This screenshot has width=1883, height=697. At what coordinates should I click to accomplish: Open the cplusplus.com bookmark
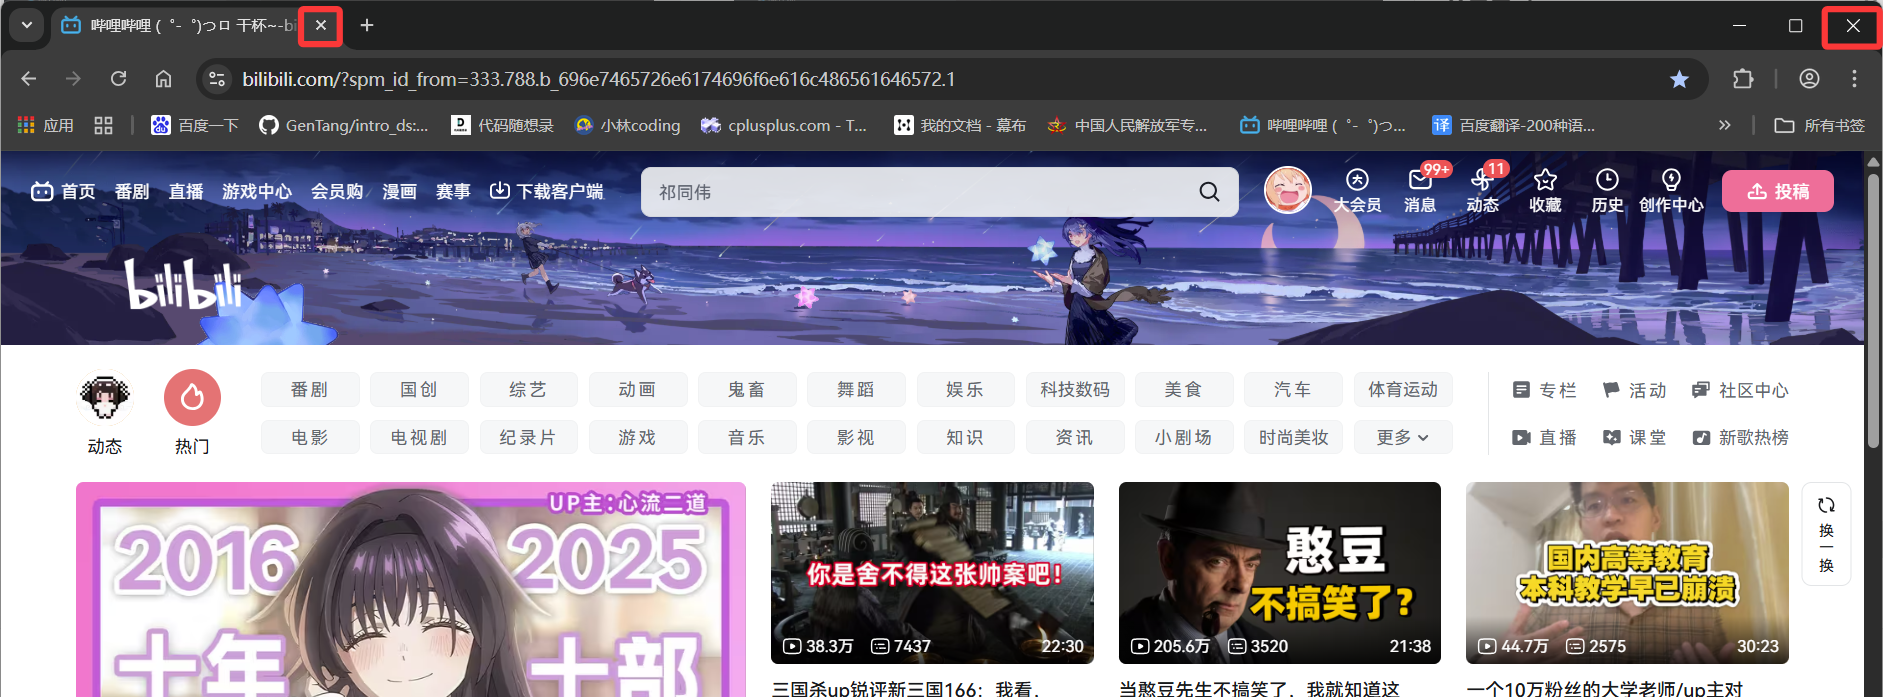coord(784,125)
